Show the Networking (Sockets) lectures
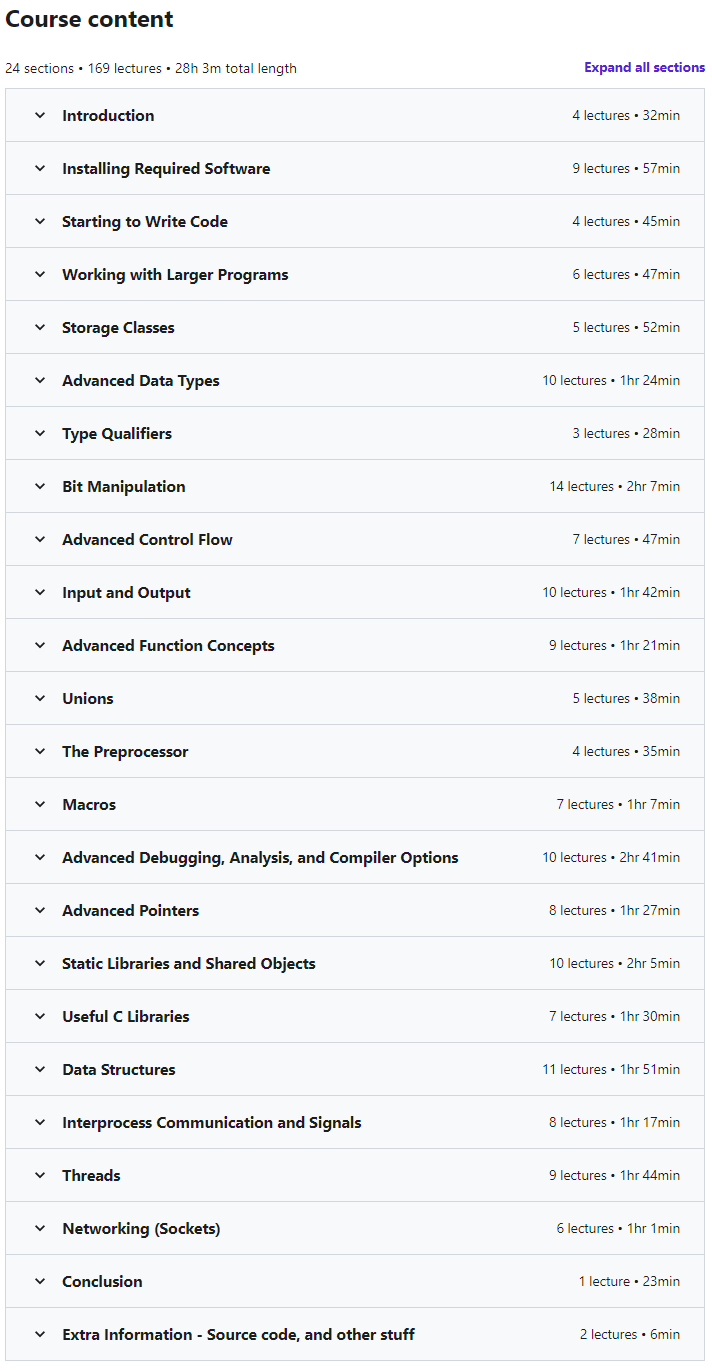Image resolution: width=712 pixels, height=1371 pixels. coord(355,1228)
